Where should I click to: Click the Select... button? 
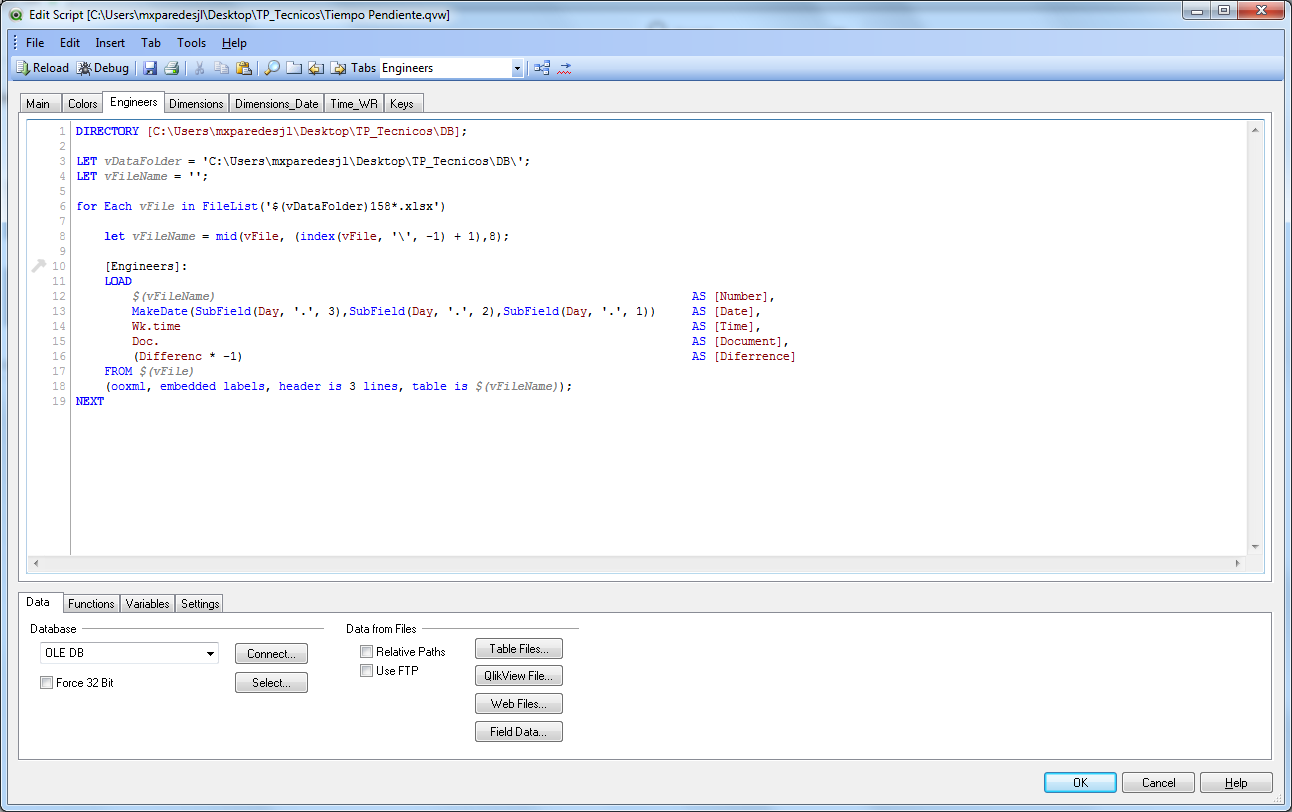(272, 682)
